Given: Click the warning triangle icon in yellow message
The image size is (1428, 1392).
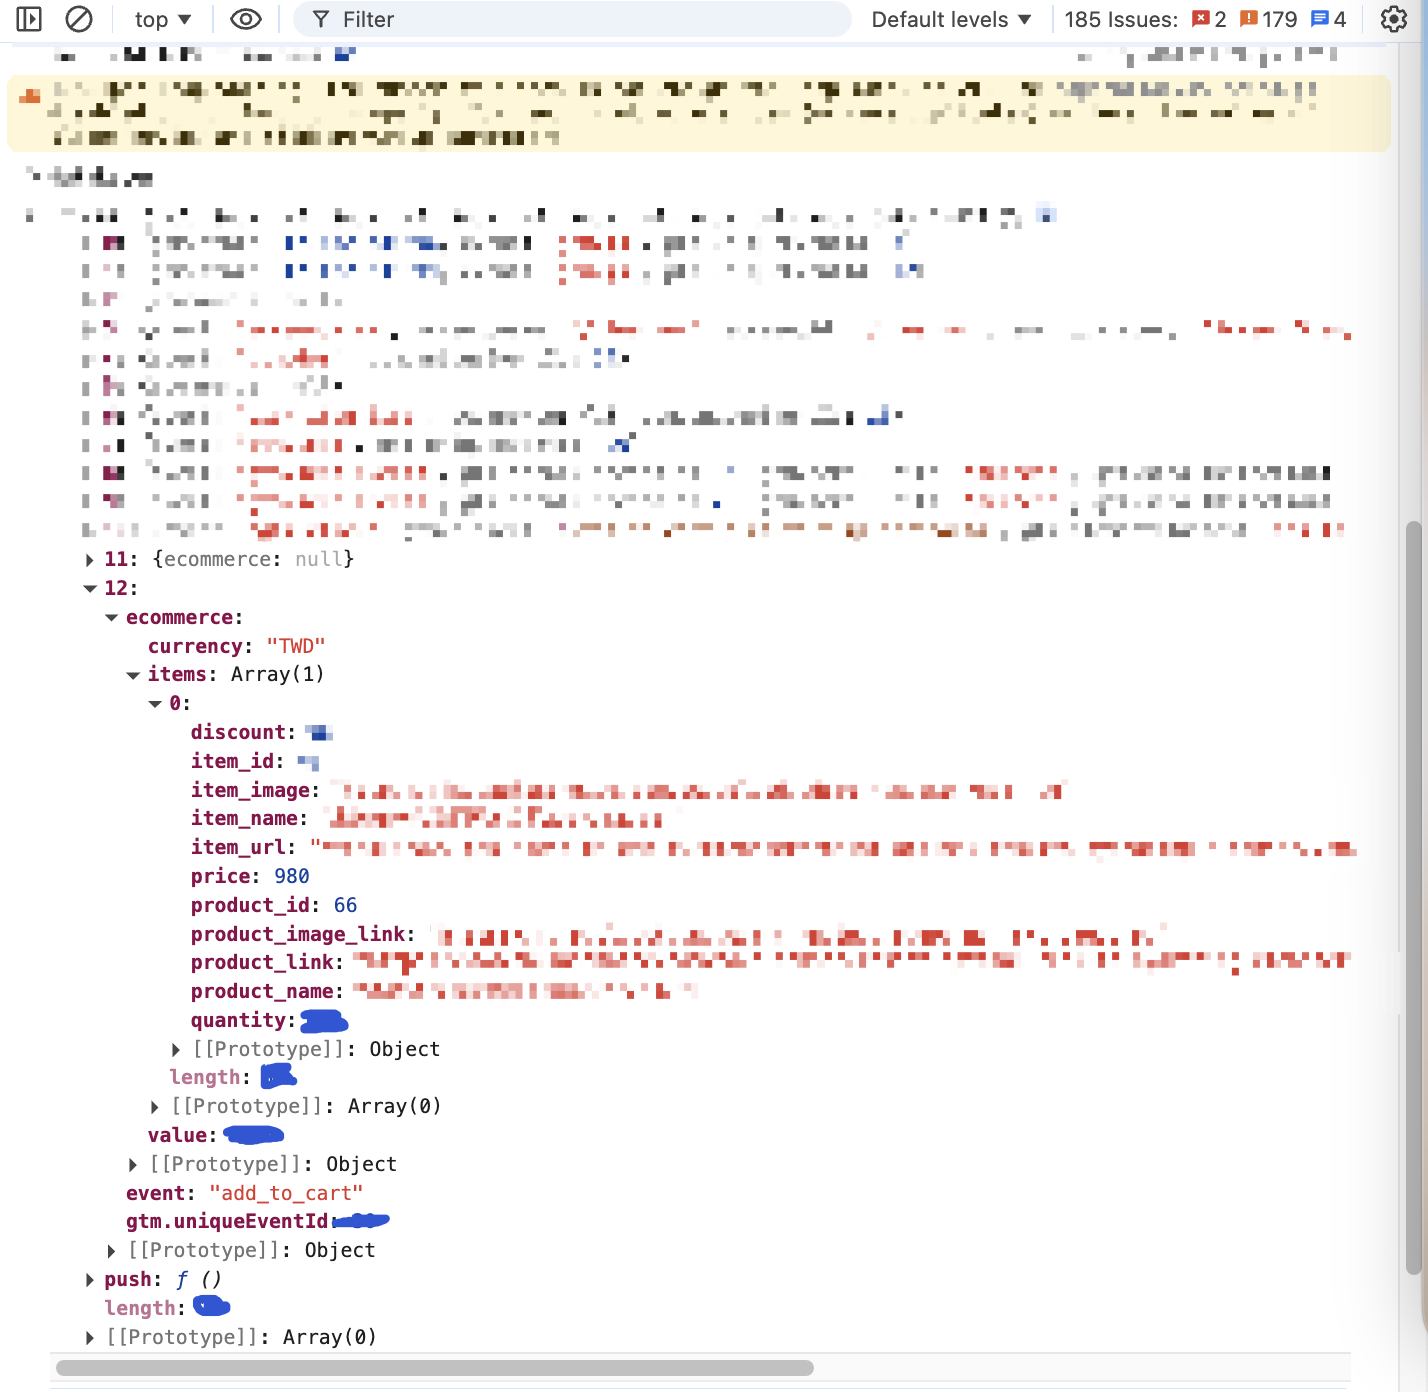Looking at the screenshot, I should (30, 96).
